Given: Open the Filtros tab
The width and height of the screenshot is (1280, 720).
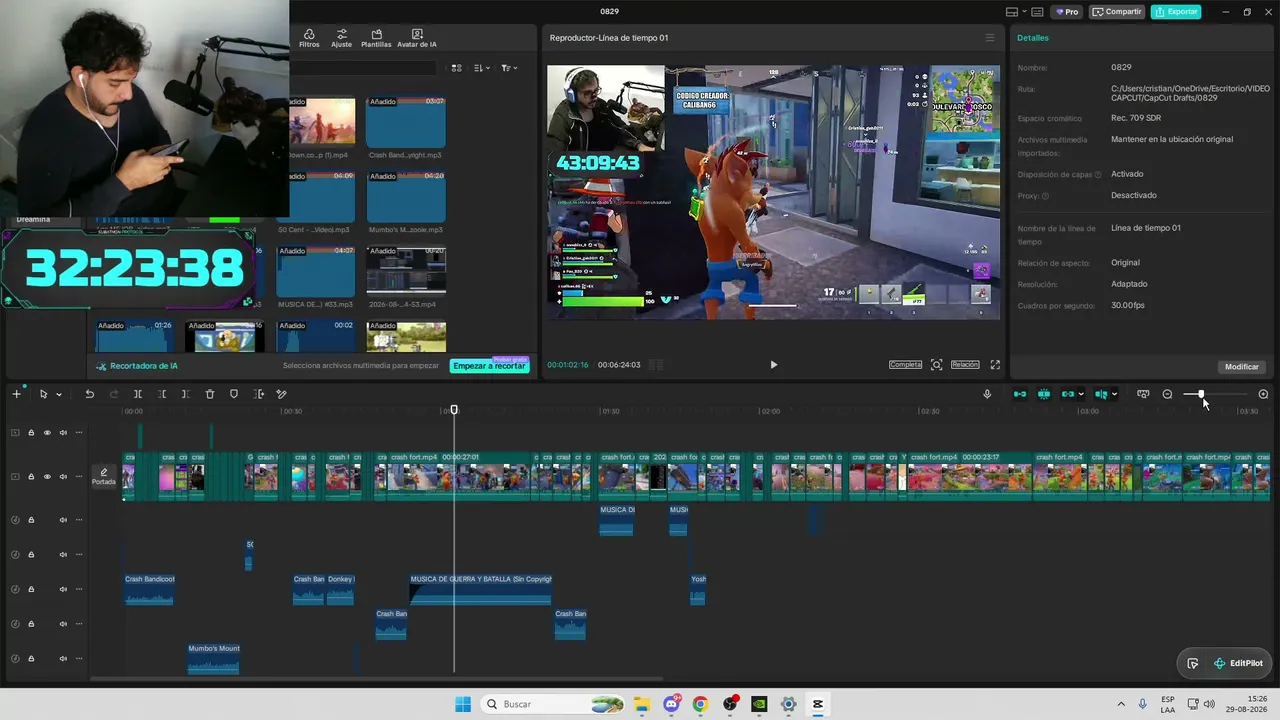Looking at the screenshot, I should pyautogui.click(x=309, y=38).
